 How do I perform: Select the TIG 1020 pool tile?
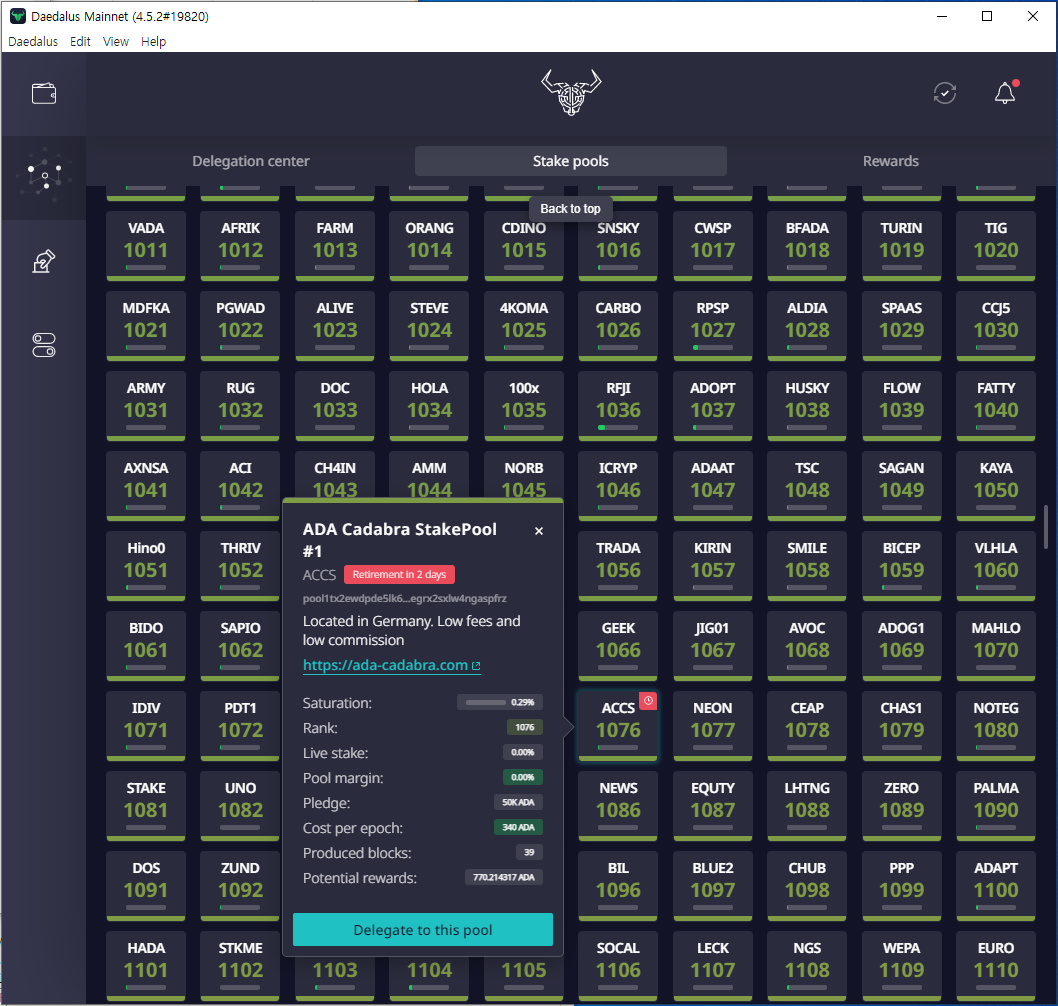996,246
